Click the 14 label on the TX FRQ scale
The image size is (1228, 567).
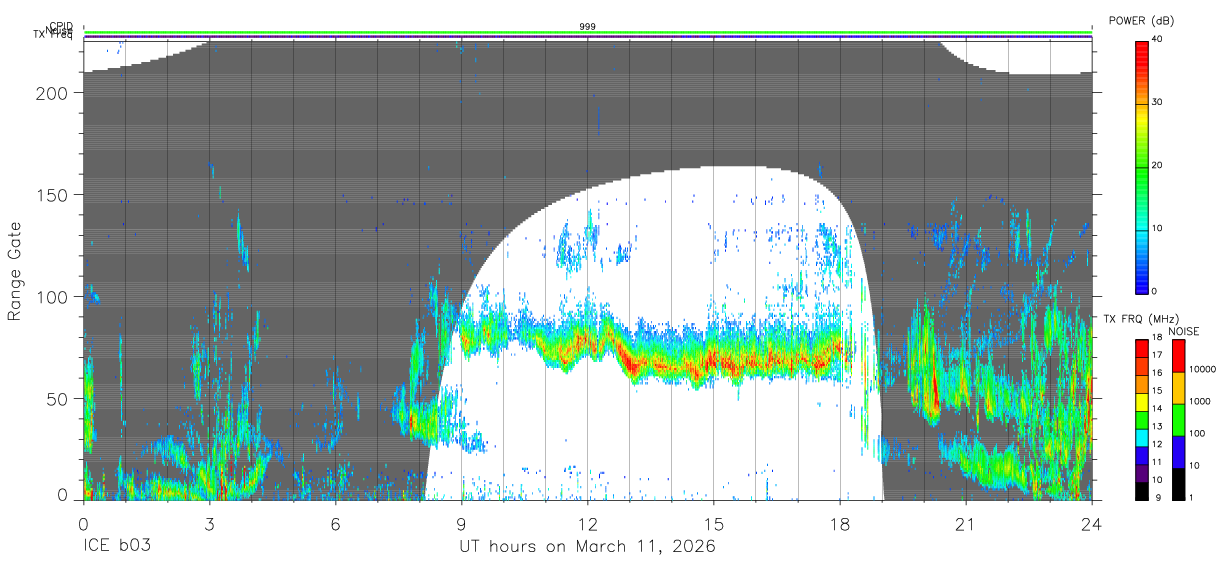click(1157, 408)
